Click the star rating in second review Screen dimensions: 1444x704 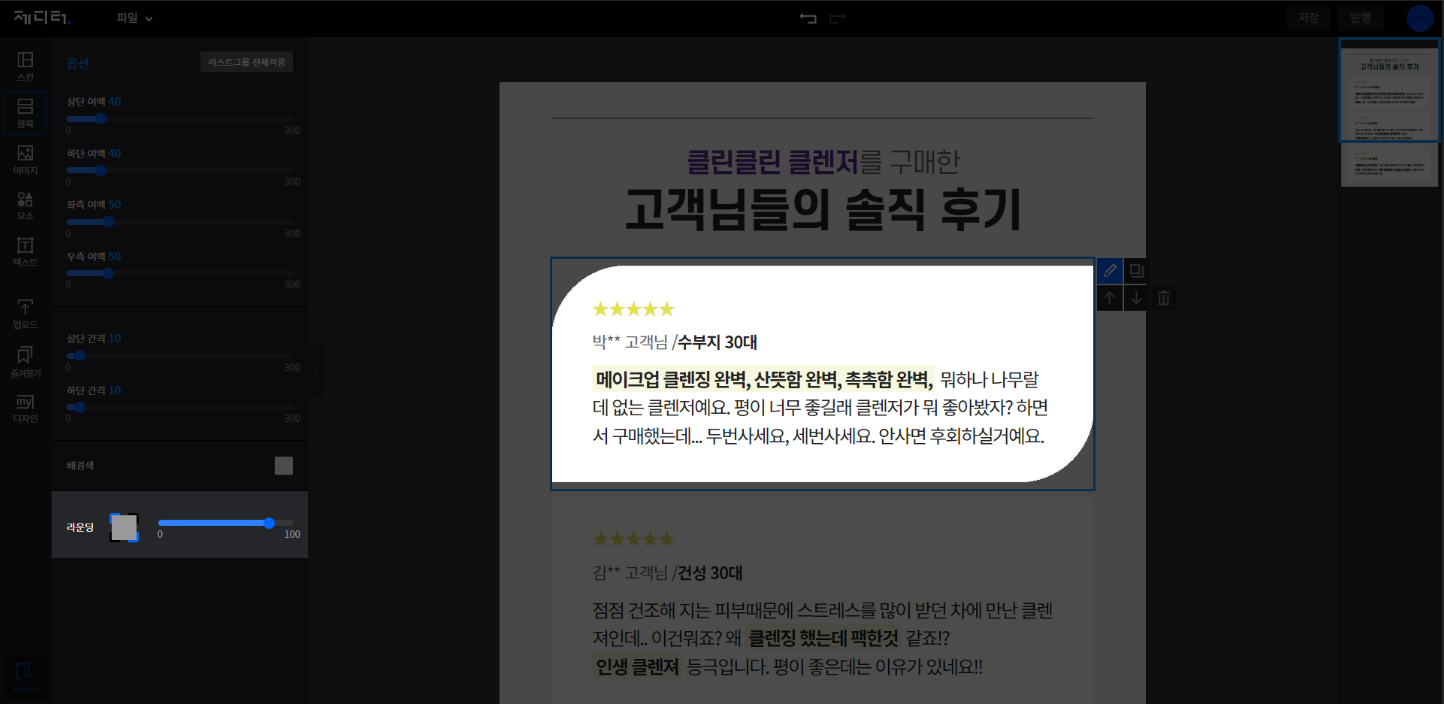(633, 540)
